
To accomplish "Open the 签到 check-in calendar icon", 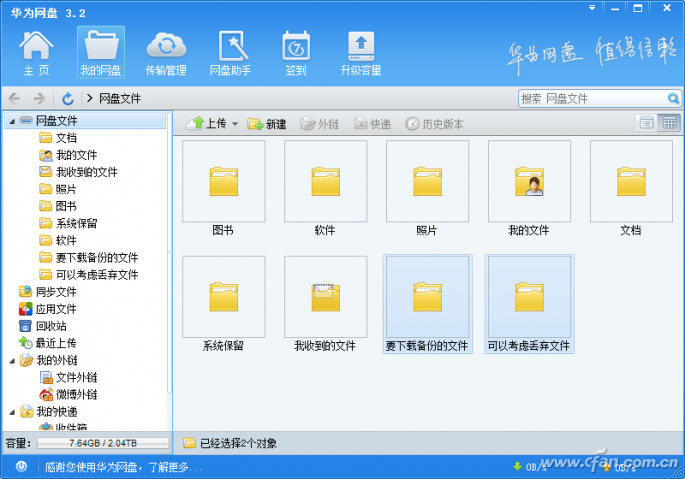I will click(296, 52).
